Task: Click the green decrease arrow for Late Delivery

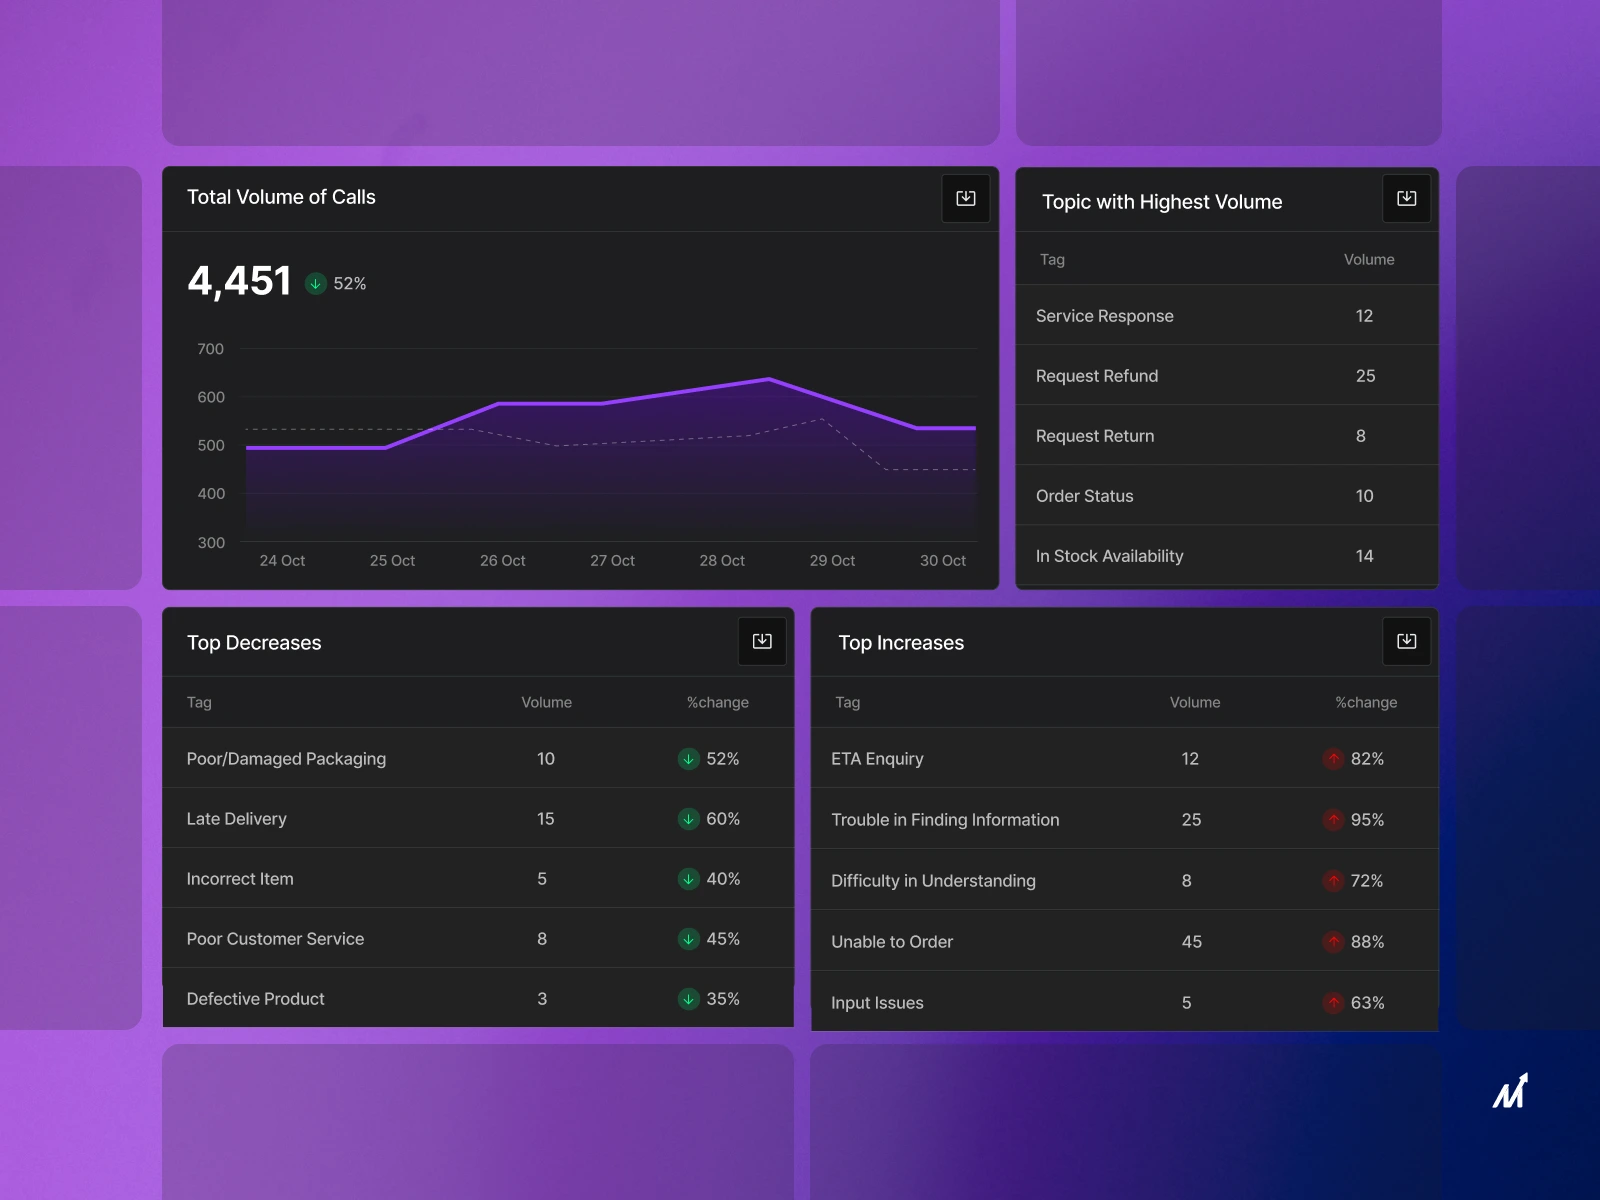Action: (689, 819)
